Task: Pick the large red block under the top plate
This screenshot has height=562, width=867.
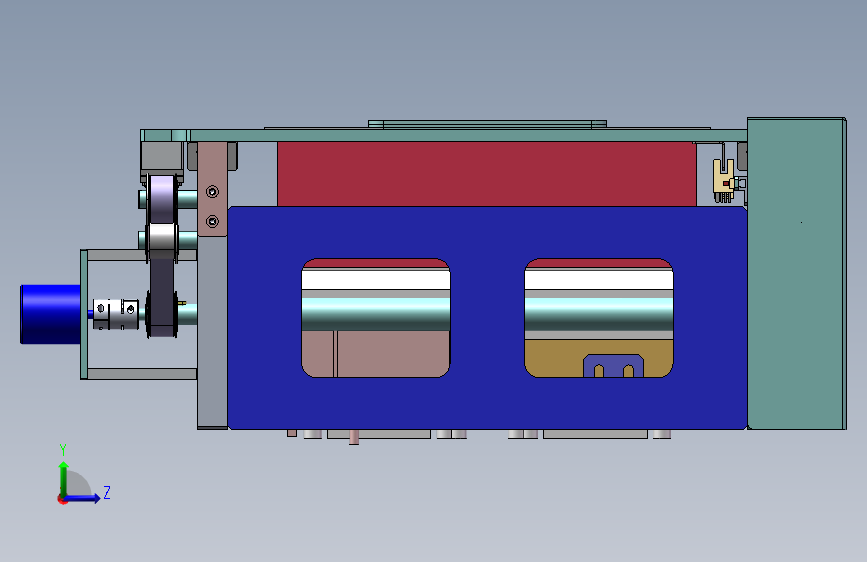Action: pos(487,174)
